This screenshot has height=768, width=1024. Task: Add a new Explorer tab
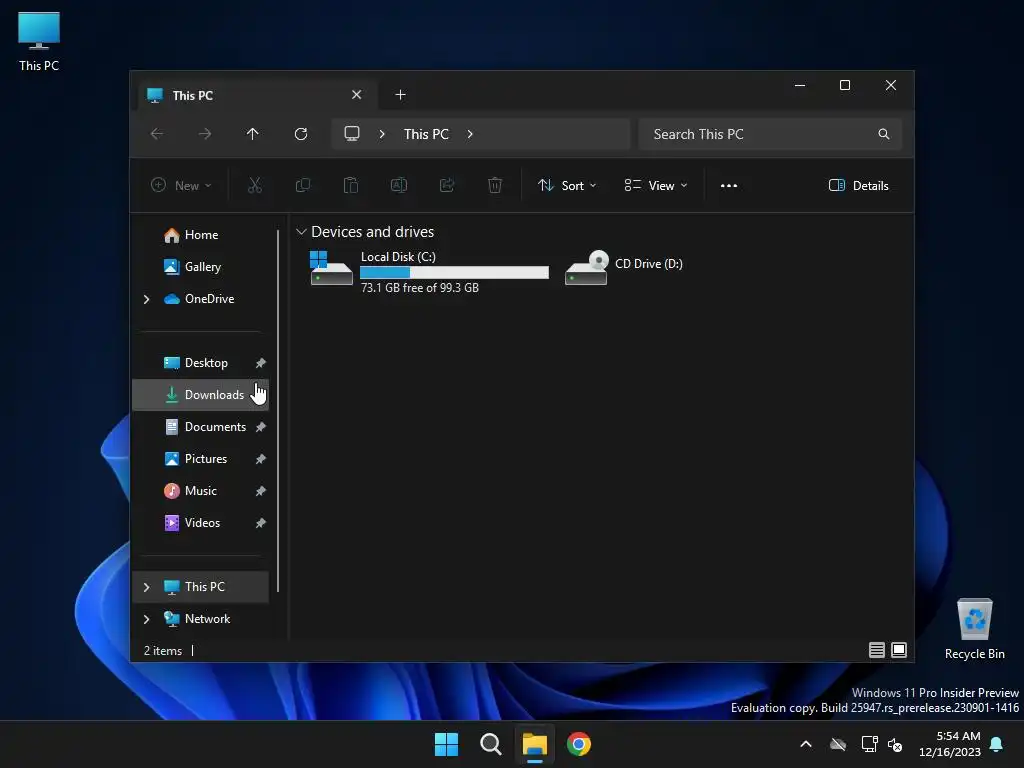click(400, 95)
